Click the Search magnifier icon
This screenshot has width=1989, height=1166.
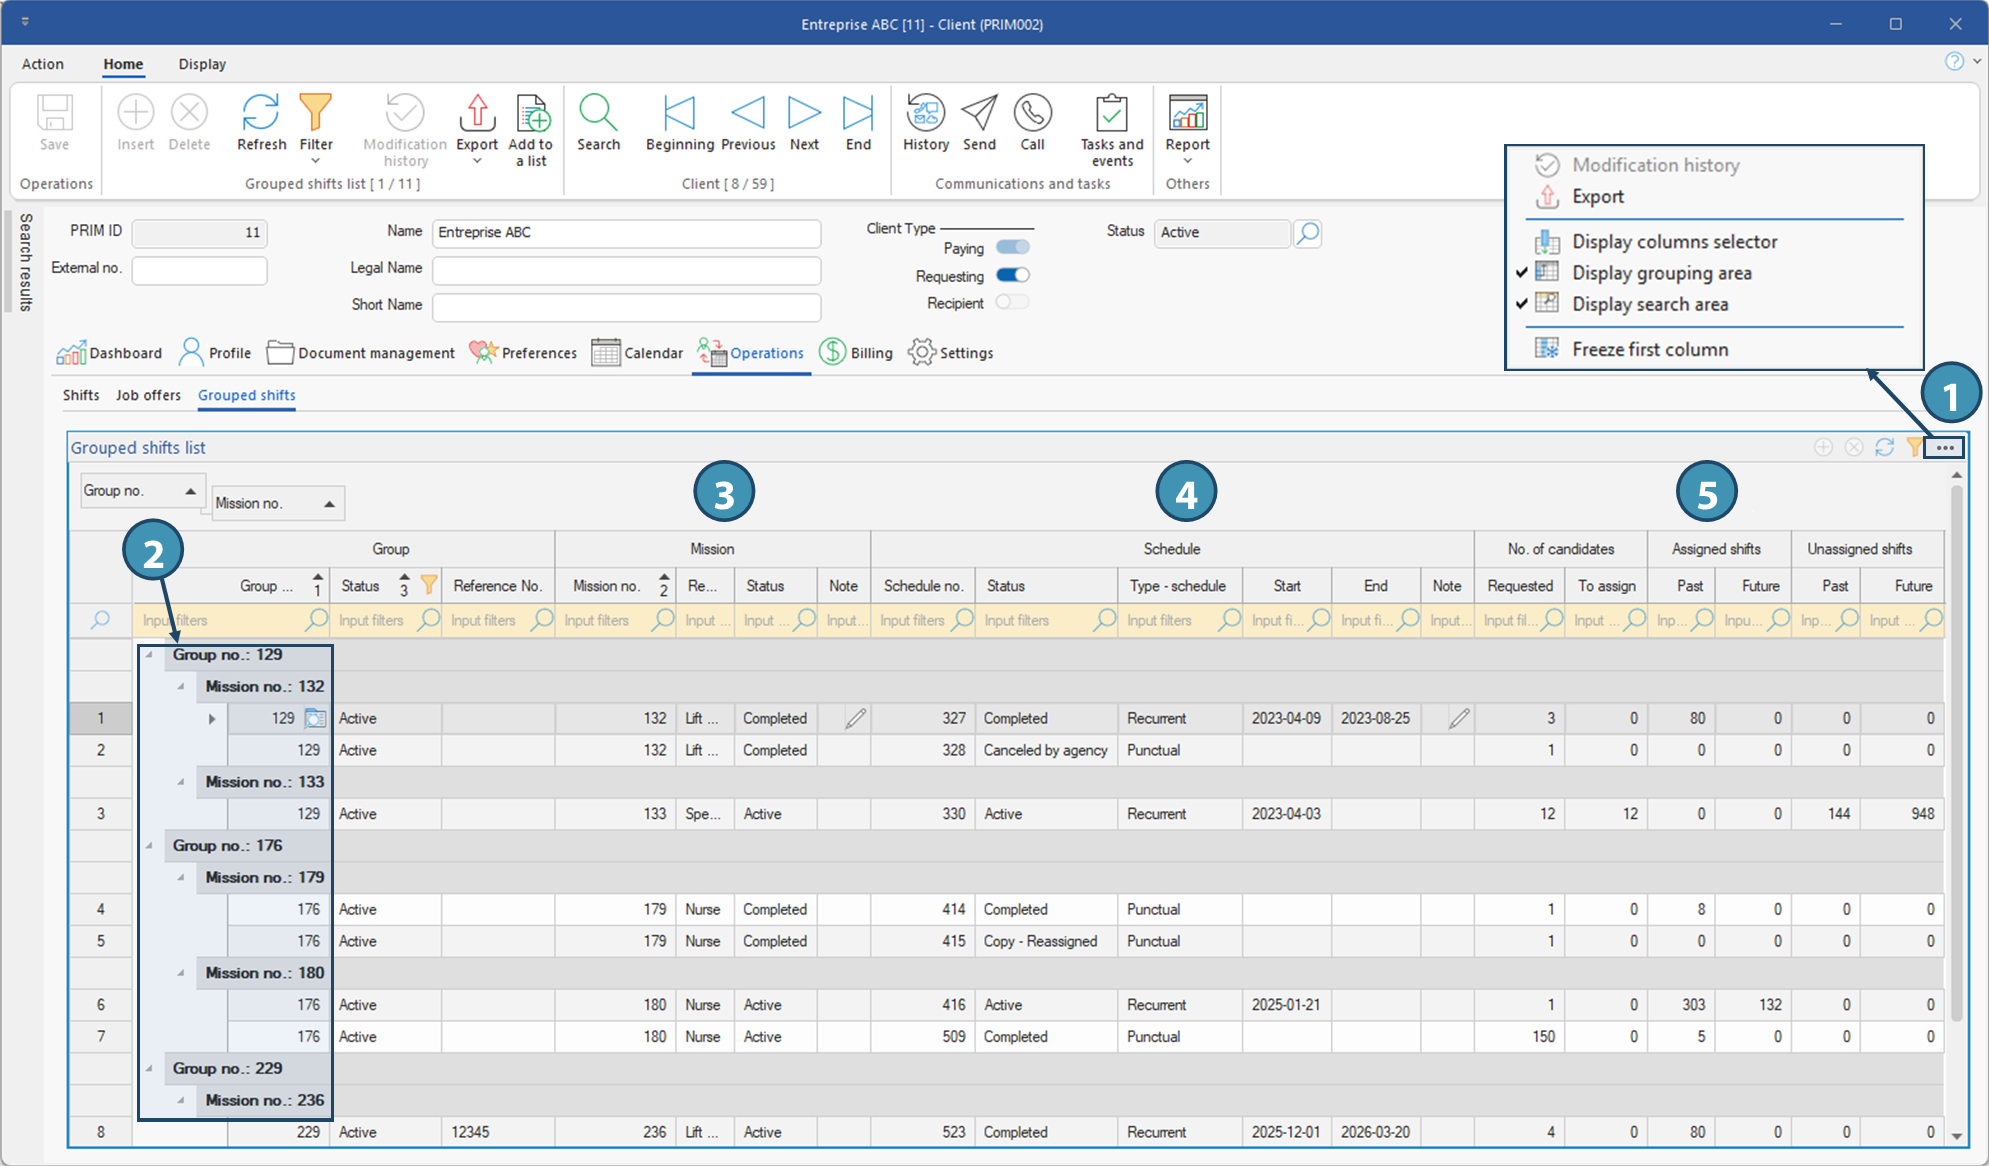coord(598,113)
